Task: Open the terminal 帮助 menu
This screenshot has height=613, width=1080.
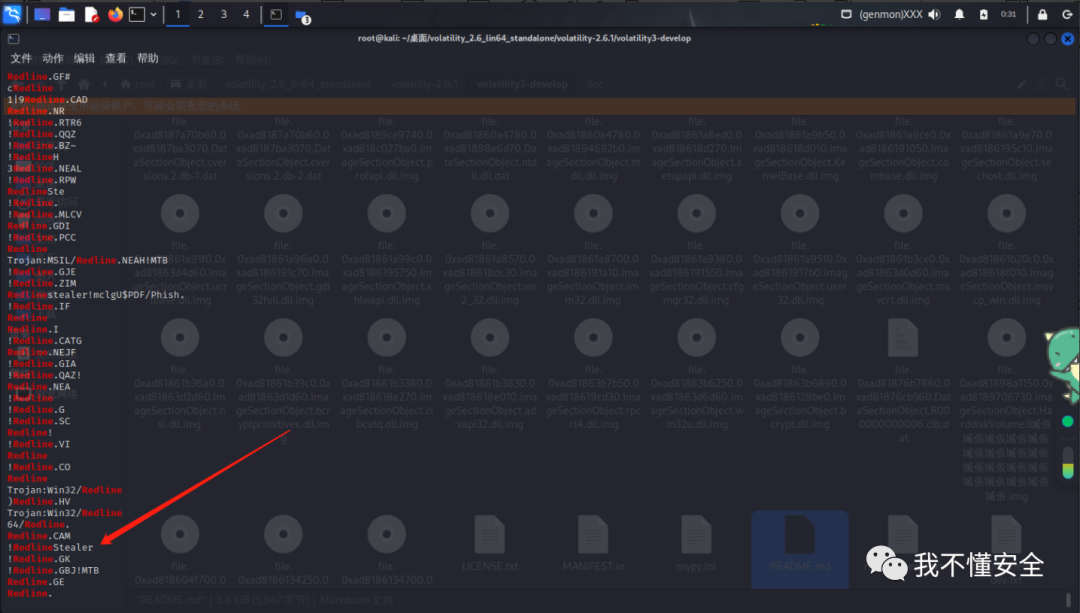Action: pos(147,59)
